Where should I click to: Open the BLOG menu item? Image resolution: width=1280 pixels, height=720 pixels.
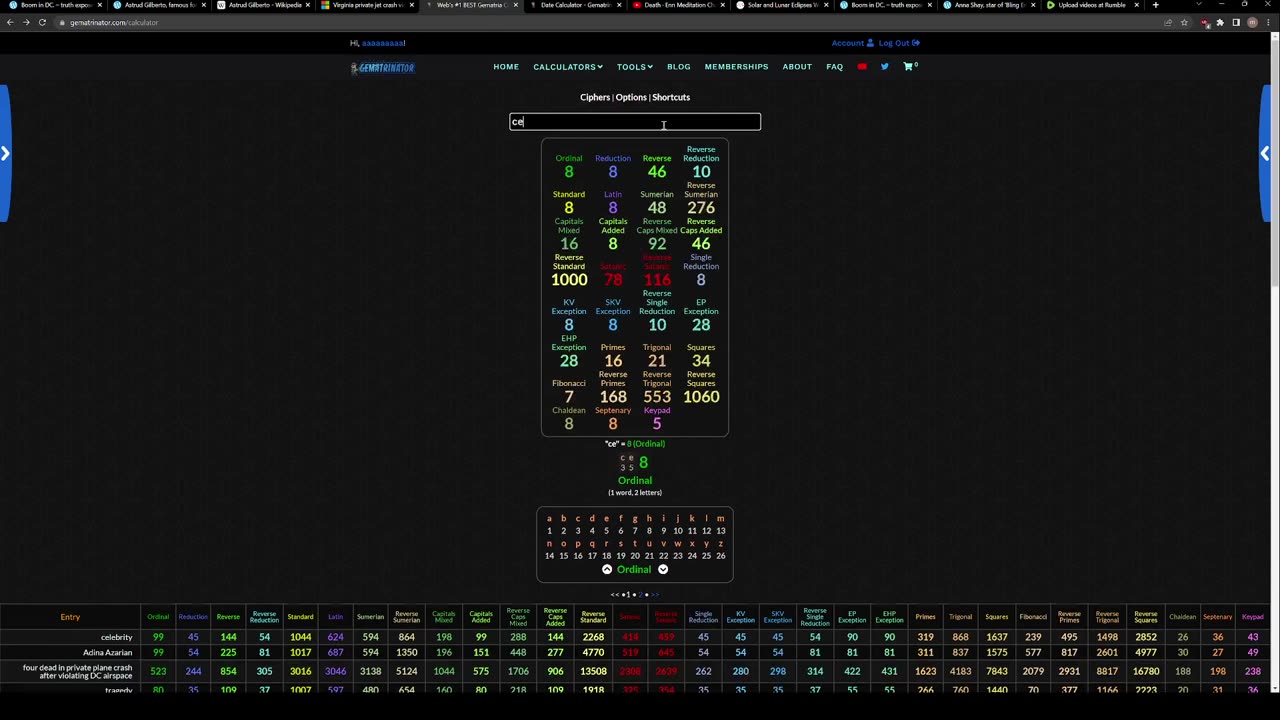[679, 67]
